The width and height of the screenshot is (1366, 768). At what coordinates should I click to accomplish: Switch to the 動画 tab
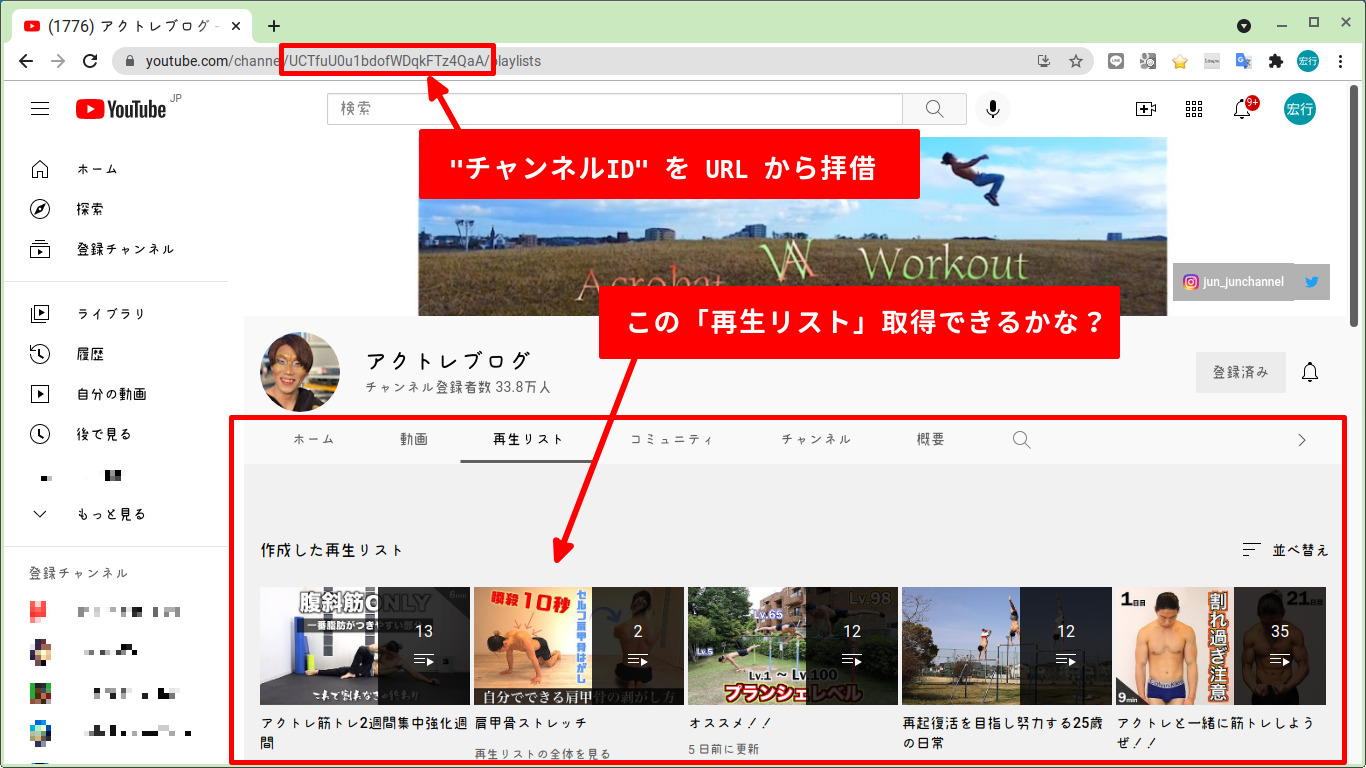click(x=414, y=438)
